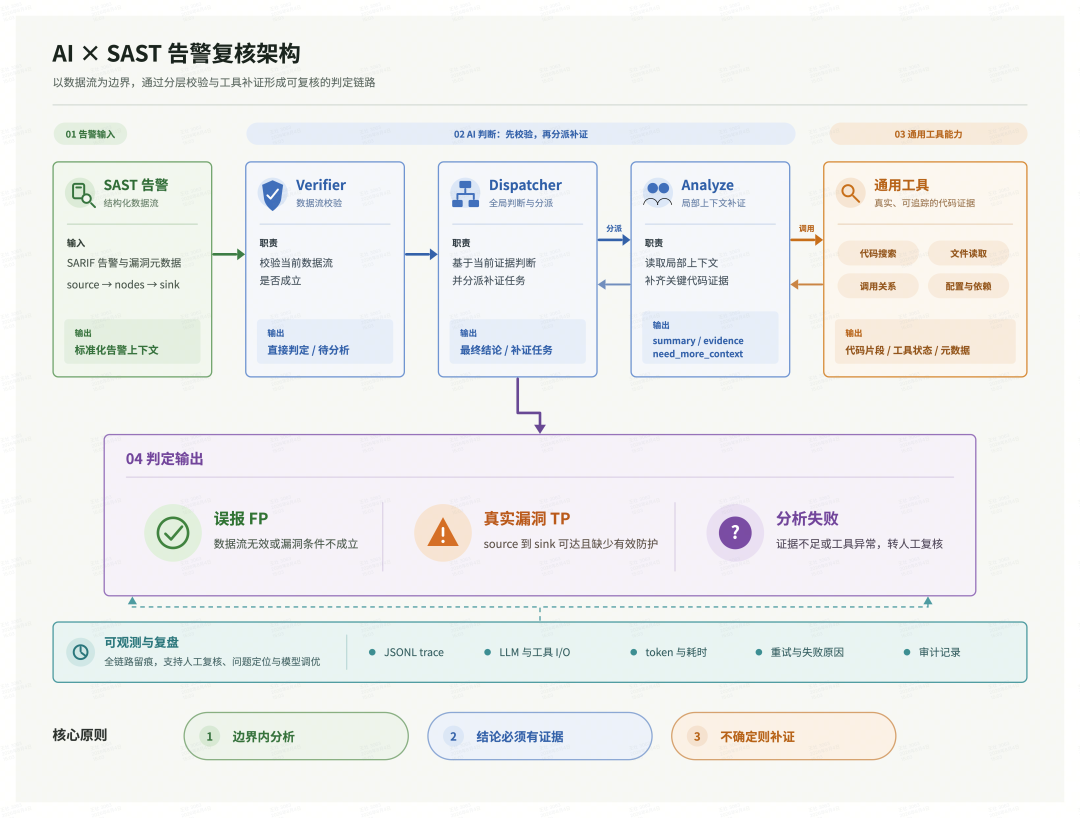The width and height of the screenshot is (1080, 818).
Task: Select the 02 AI 判断 stage banner
Action: 521,134
